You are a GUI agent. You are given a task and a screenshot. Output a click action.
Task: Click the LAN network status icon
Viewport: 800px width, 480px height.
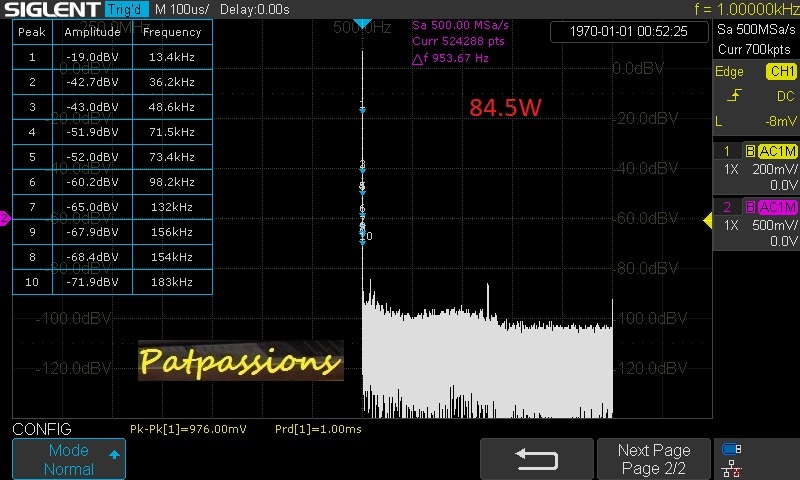click(732, 467)
